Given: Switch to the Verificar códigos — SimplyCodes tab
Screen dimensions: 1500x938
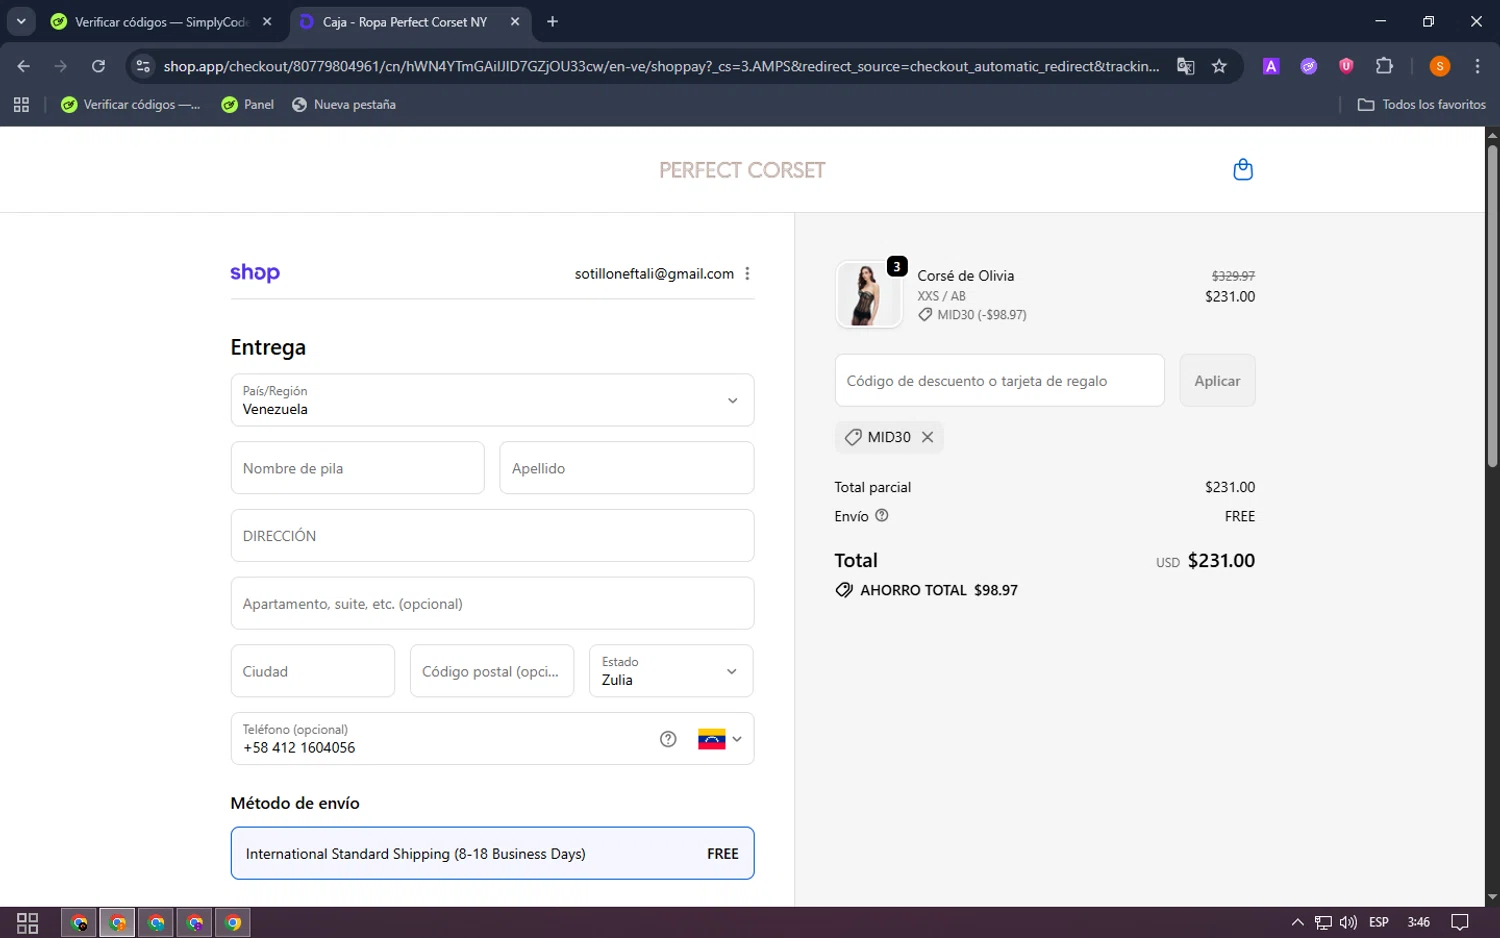Looking at the screenshot, I should 160,21.
